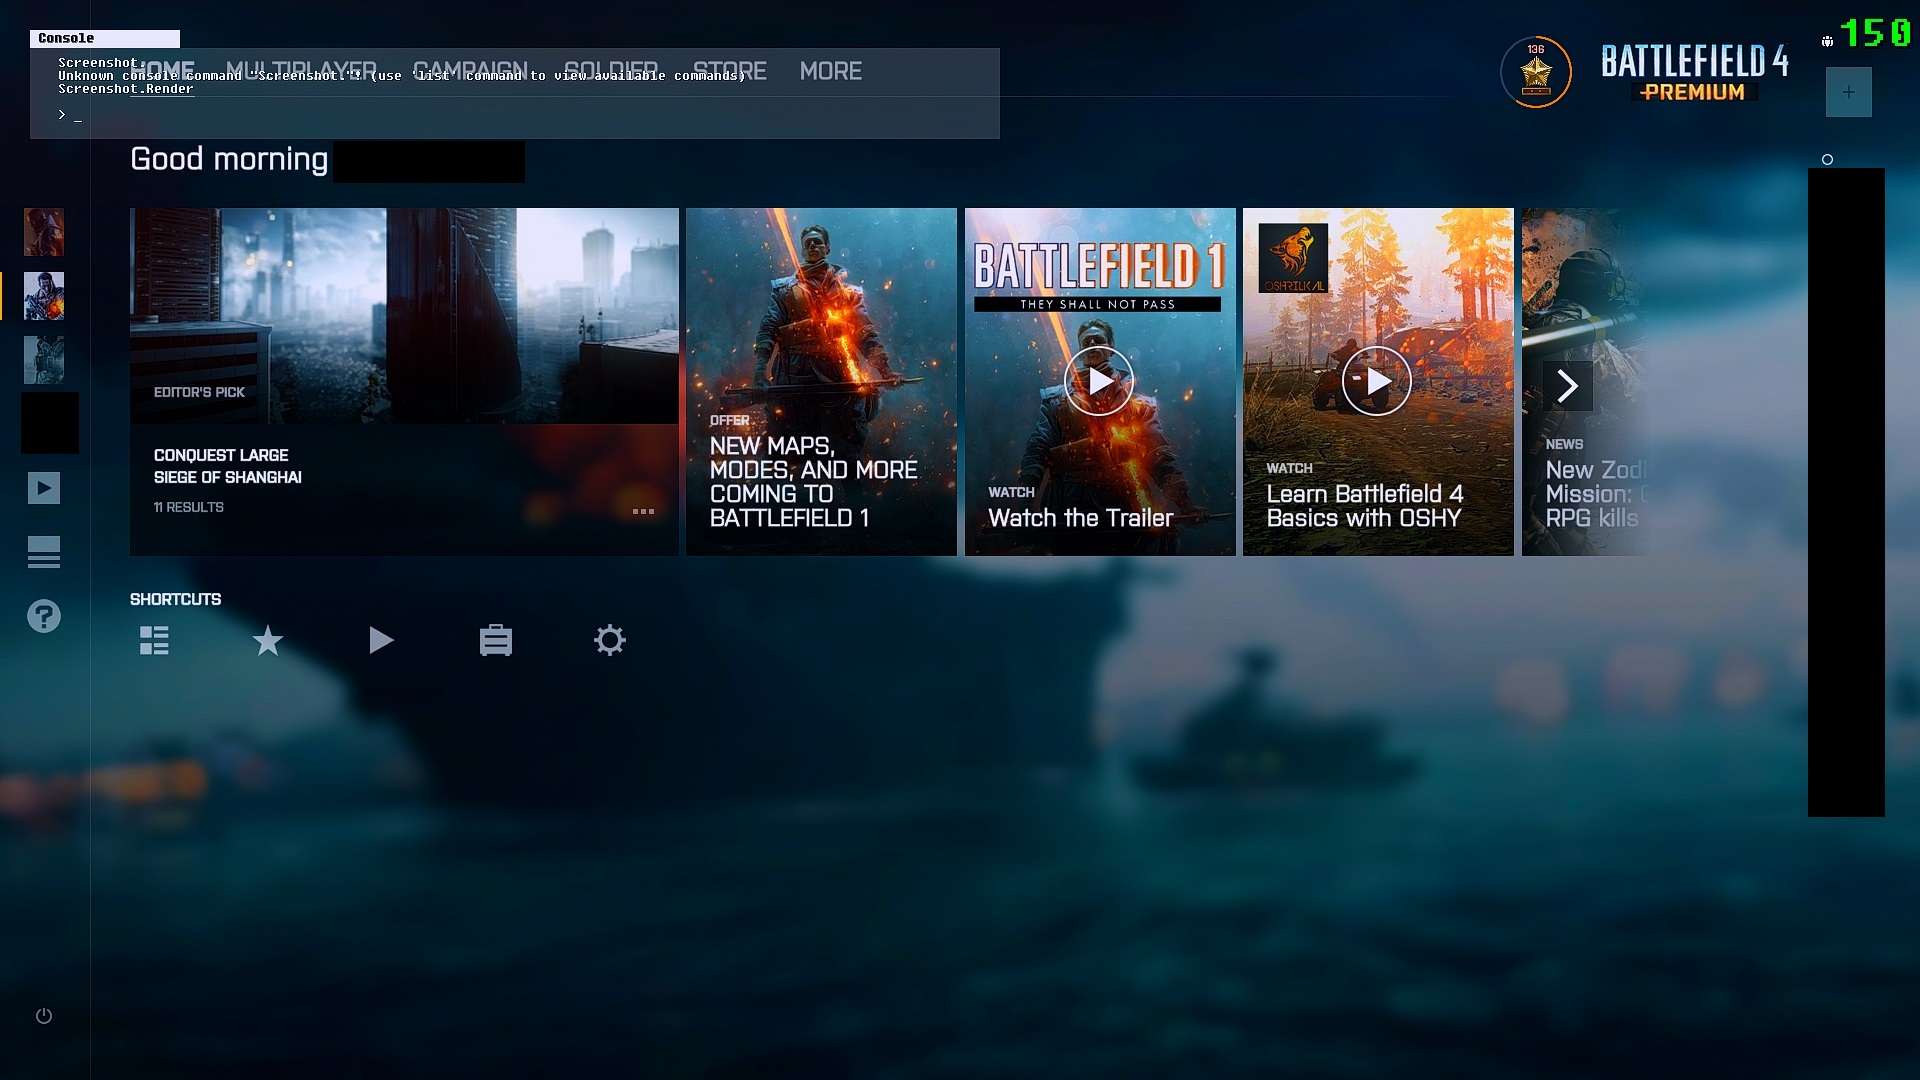This screenshot has width=1920, height=1080.
Task: Click the rank 136 emblem badge
Action: click(1536, 72)
